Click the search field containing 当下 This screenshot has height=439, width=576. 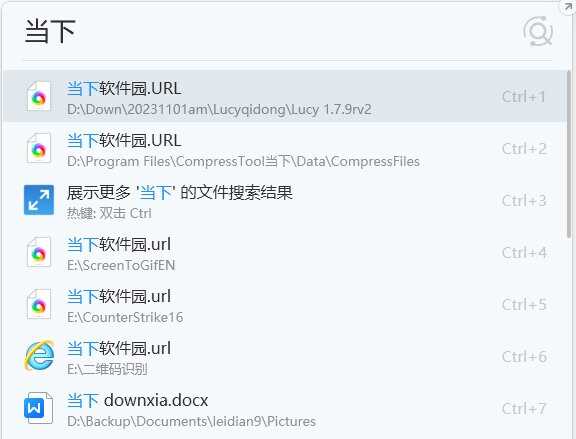(272, 32)
